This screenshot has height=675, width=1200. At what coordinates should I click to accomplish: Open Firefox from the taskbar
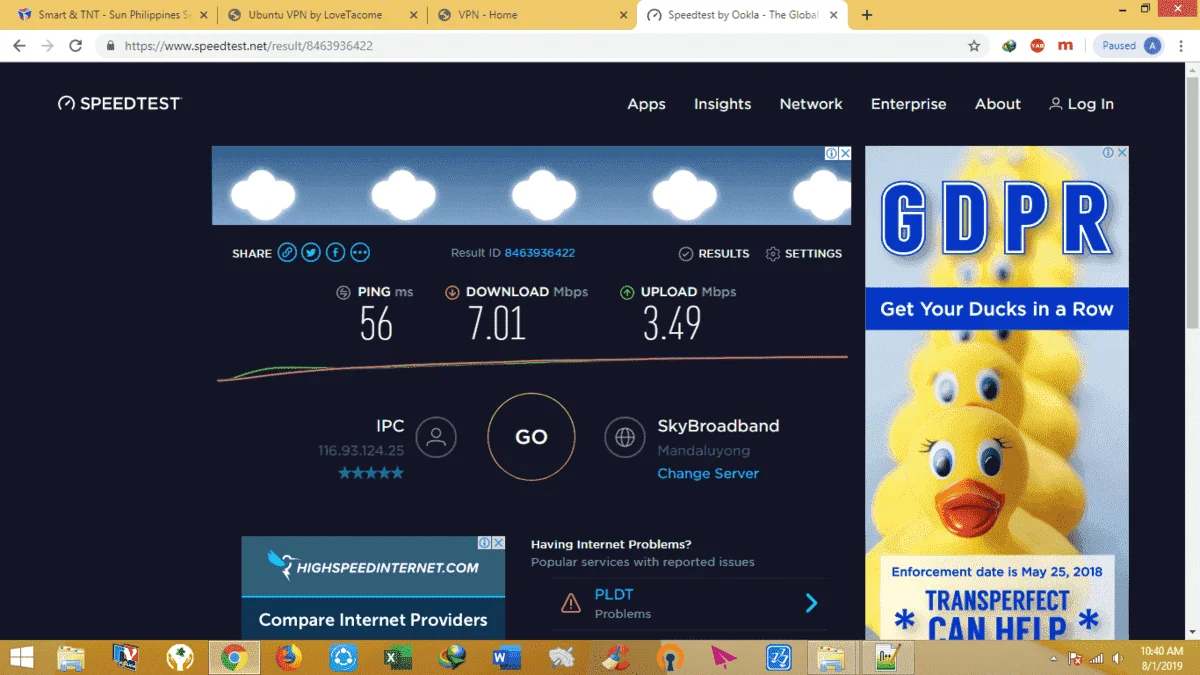click(289, 657)
